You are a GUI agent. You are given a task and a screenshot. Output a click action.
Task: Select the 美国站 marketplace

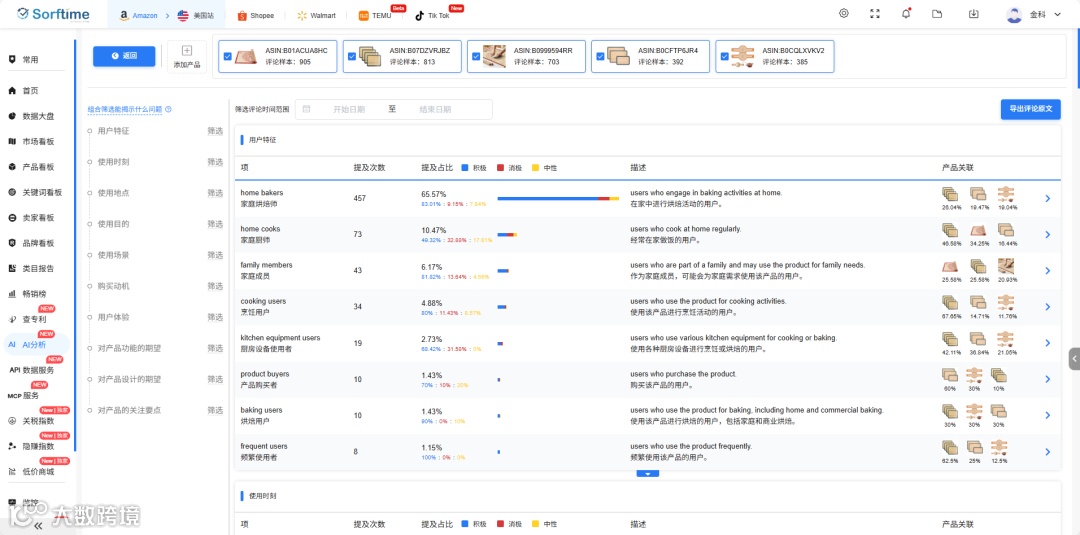194,14
